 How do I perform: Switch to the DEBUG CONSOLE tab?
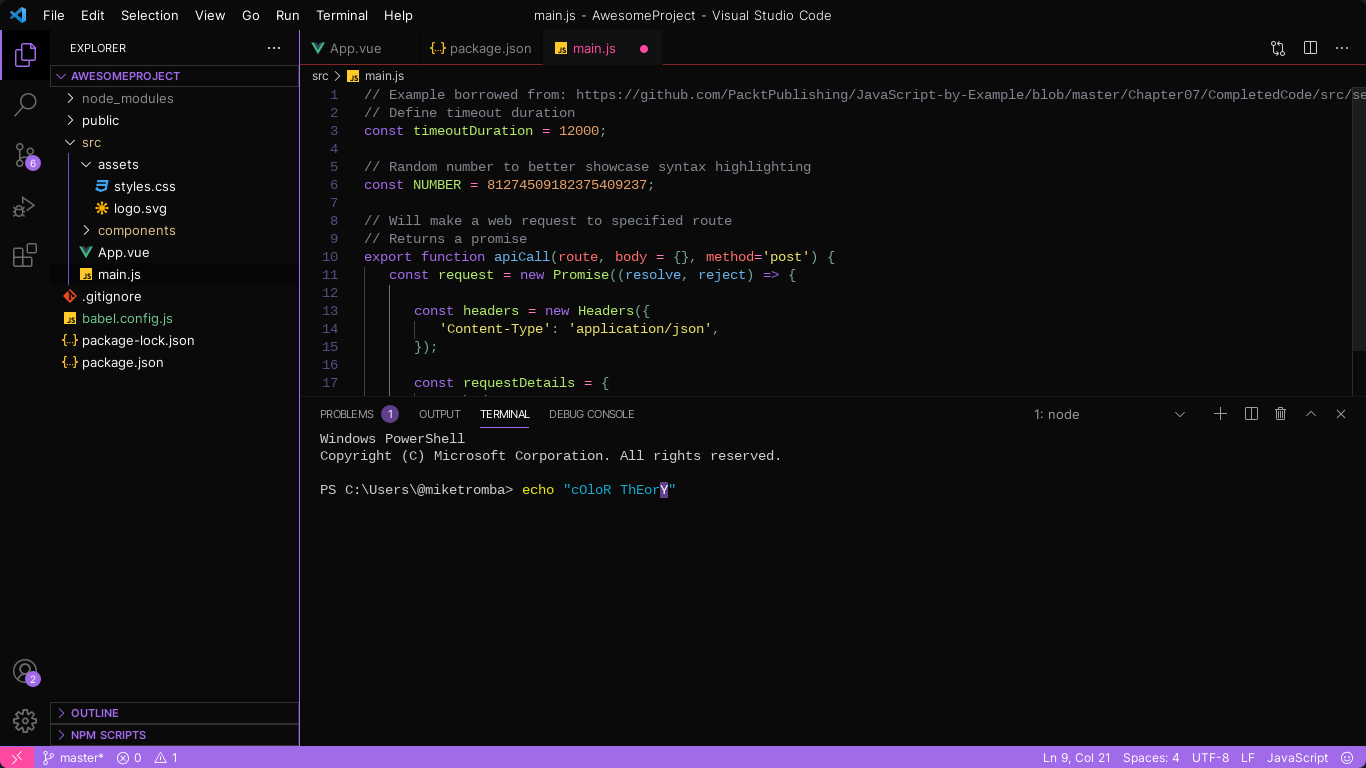click(x=592, y=414)
